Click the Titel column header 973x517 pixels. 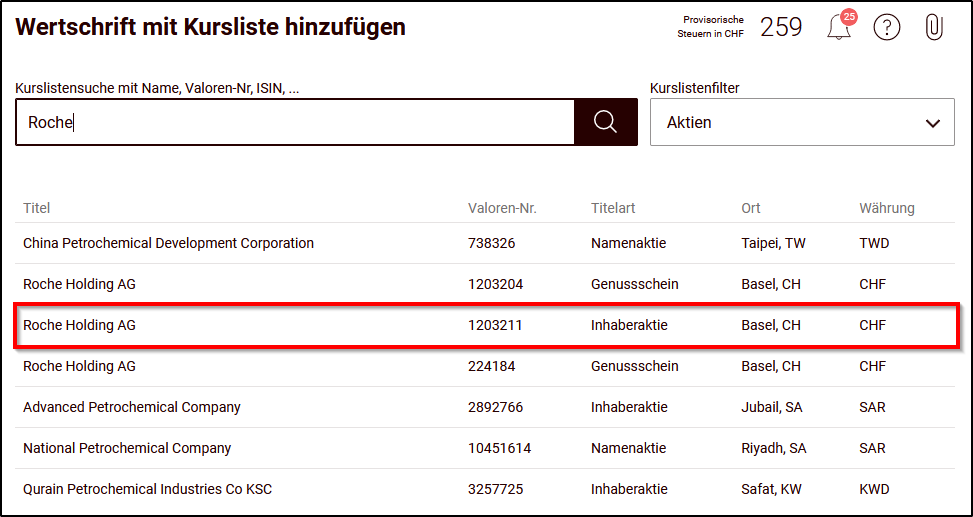[37, 208]
